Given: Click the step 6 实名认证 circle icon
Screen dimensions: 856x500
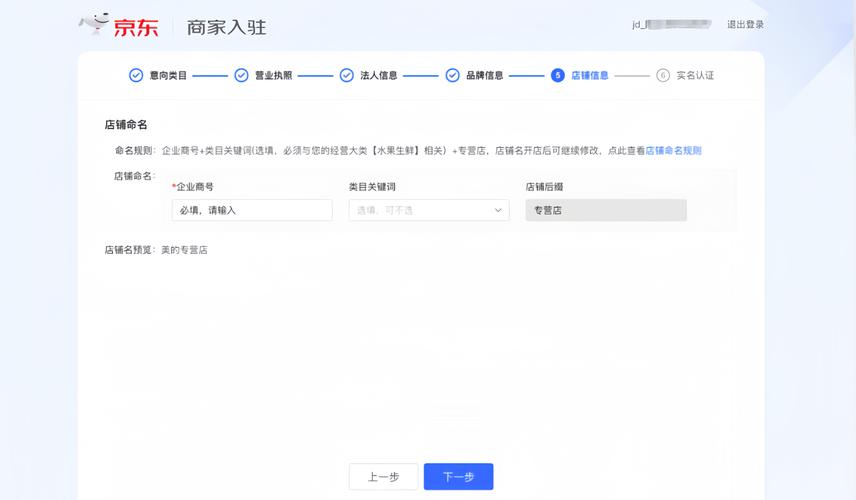Looking at the screenshot, I should [x=663, y=75].
